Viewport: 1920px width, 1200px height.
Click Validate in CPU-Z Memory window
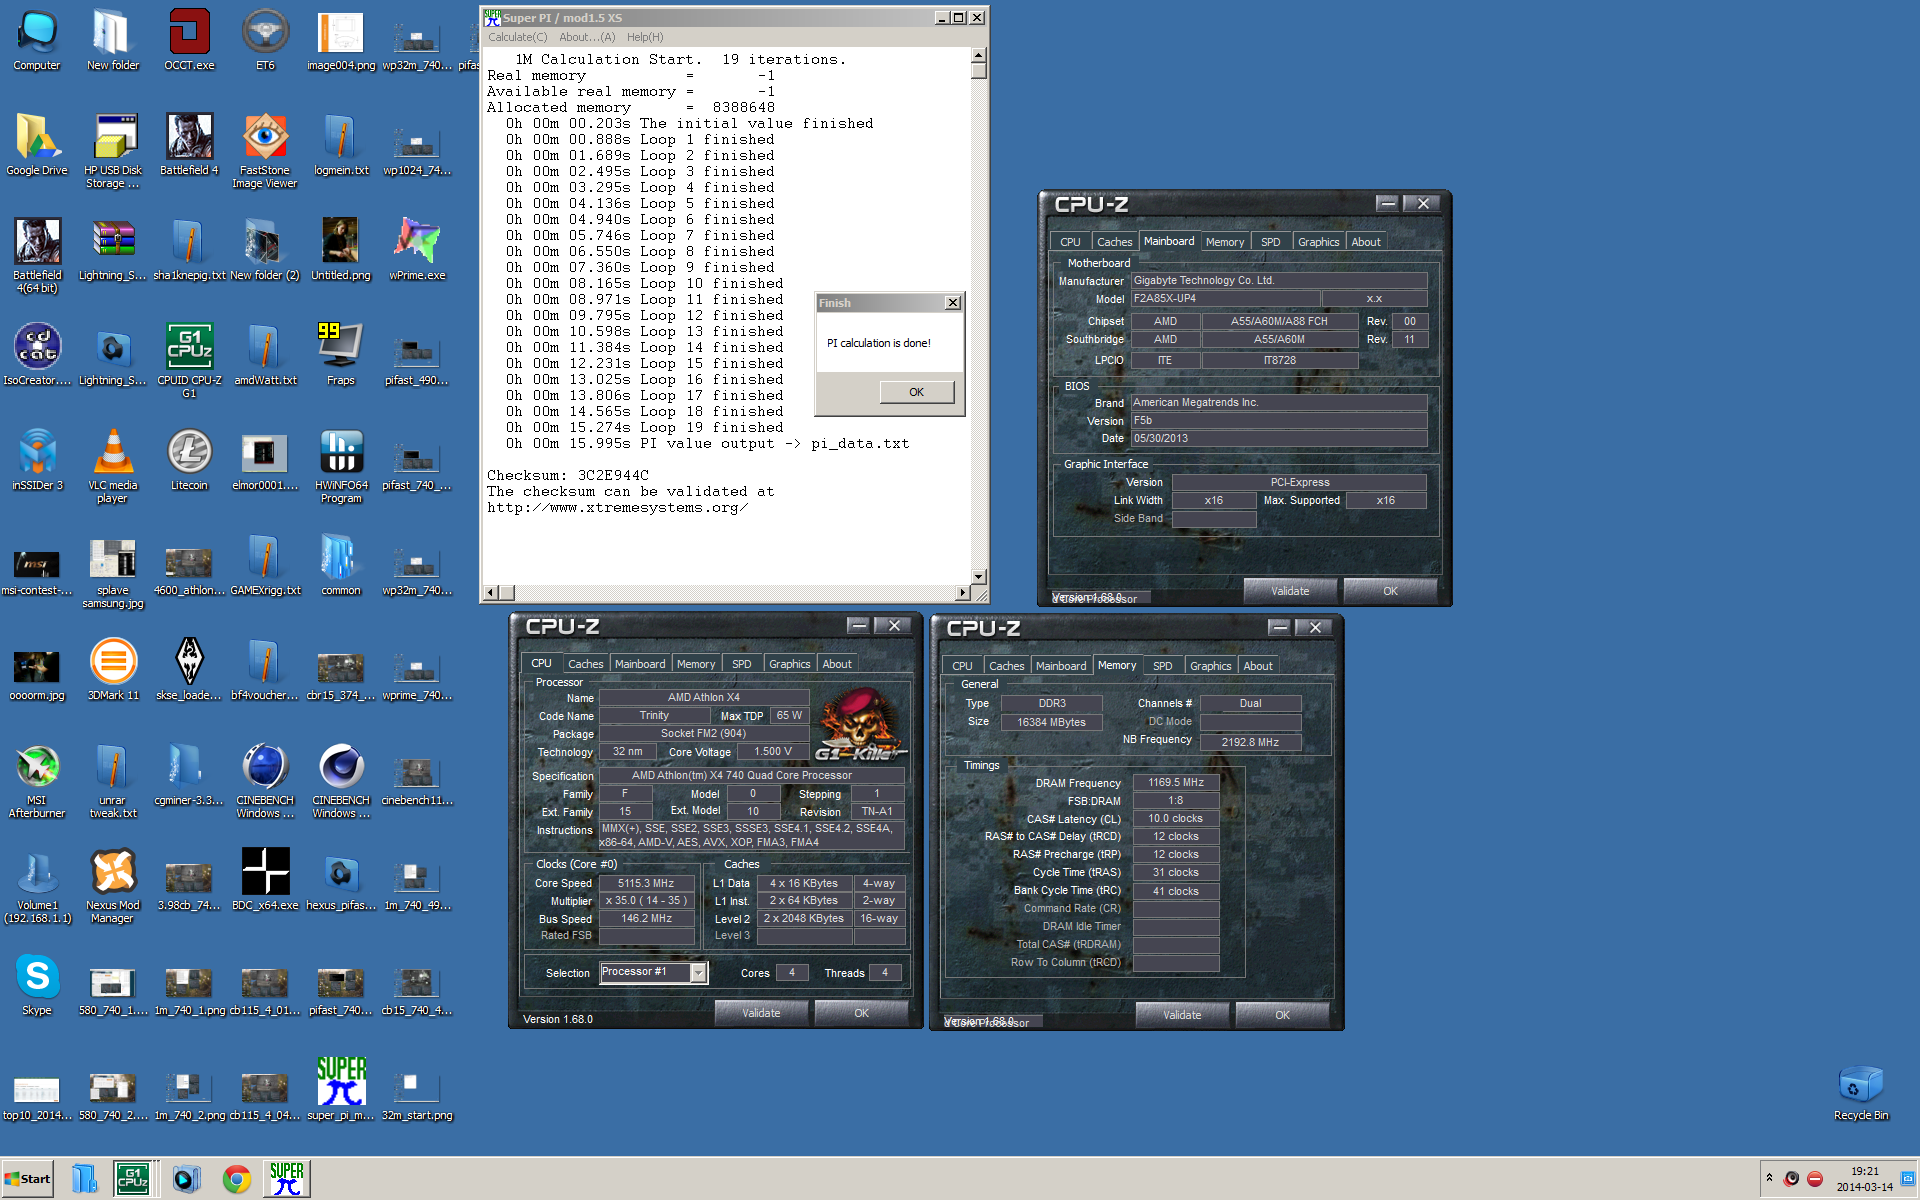tap(1182, 1015)
